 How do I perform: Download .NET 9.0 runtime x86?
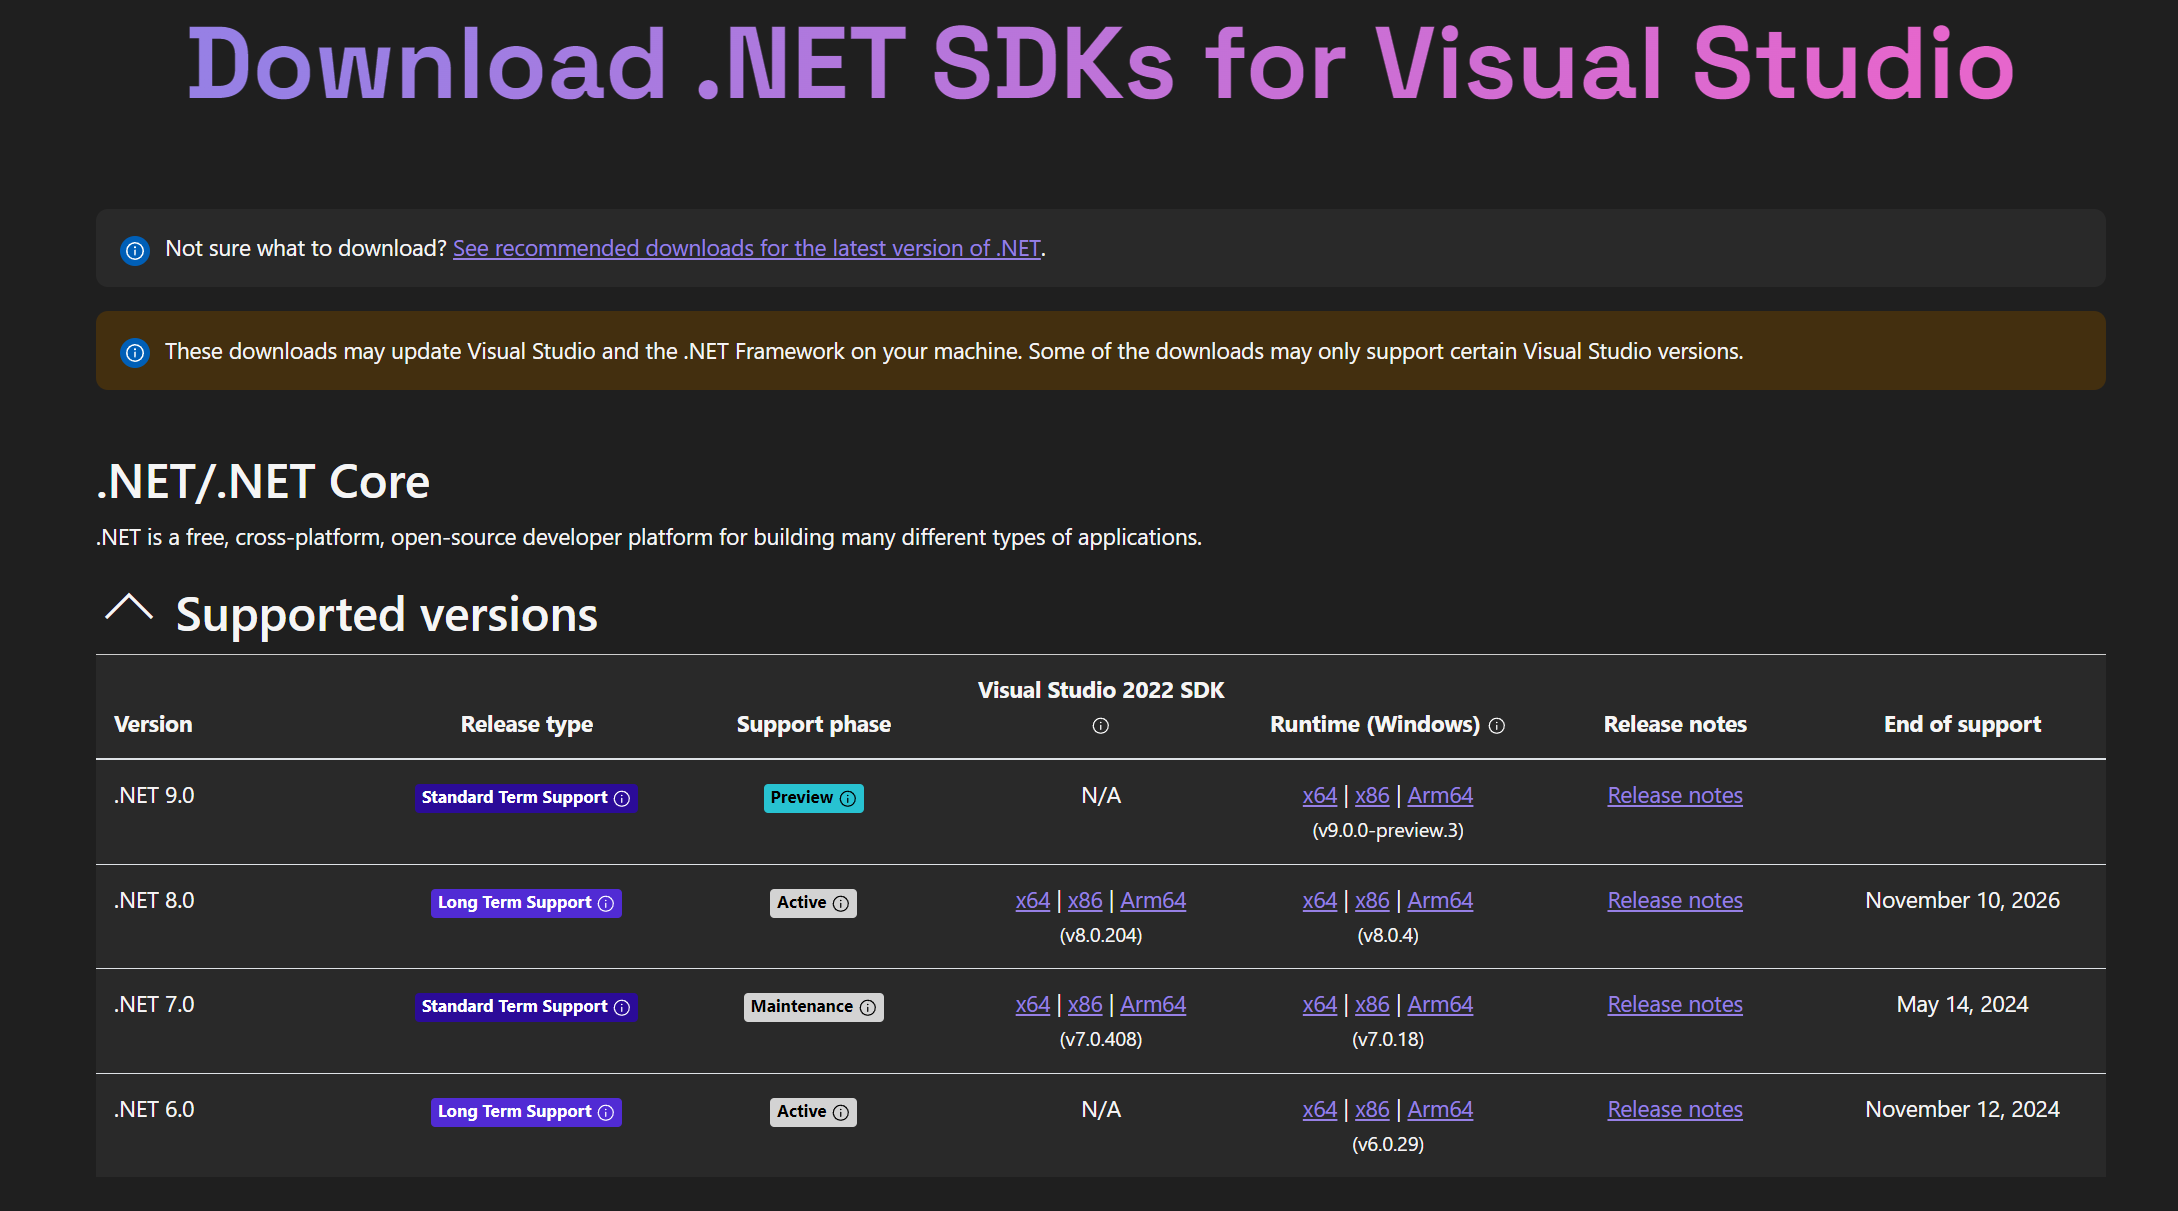[1372, 795]
